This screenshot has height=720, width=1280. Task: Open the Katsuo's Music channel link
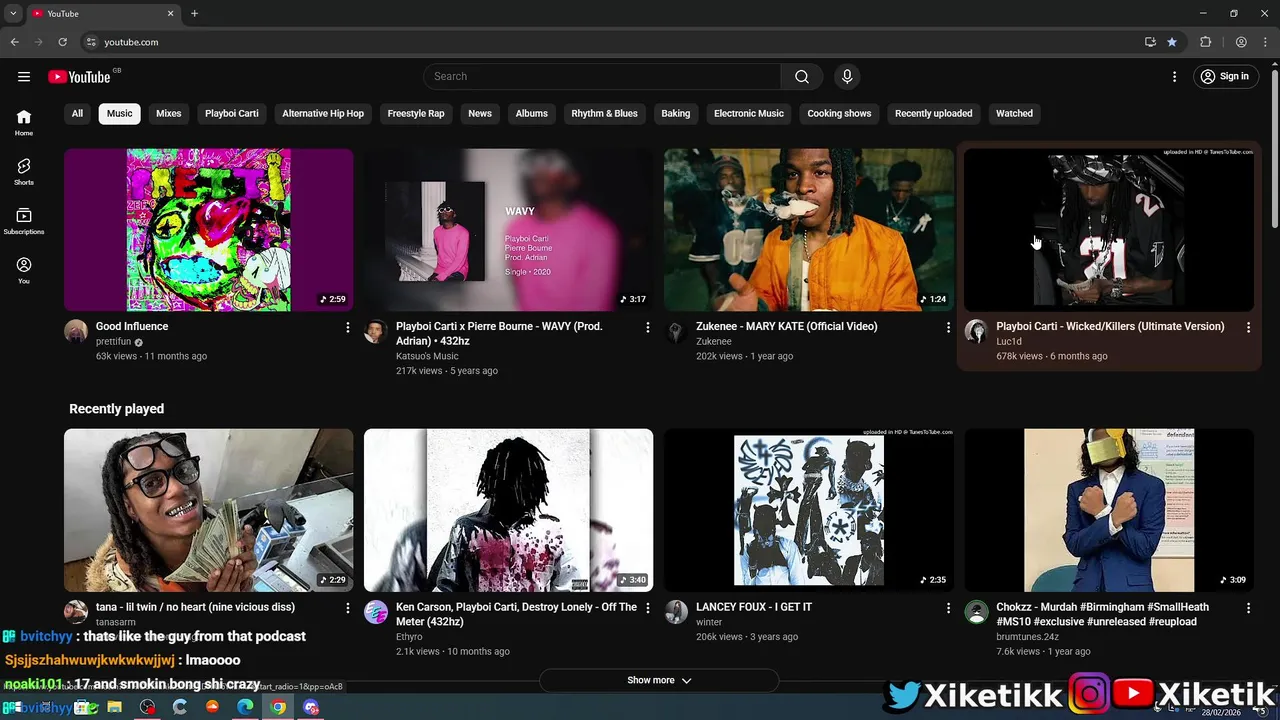pos(427,356)
